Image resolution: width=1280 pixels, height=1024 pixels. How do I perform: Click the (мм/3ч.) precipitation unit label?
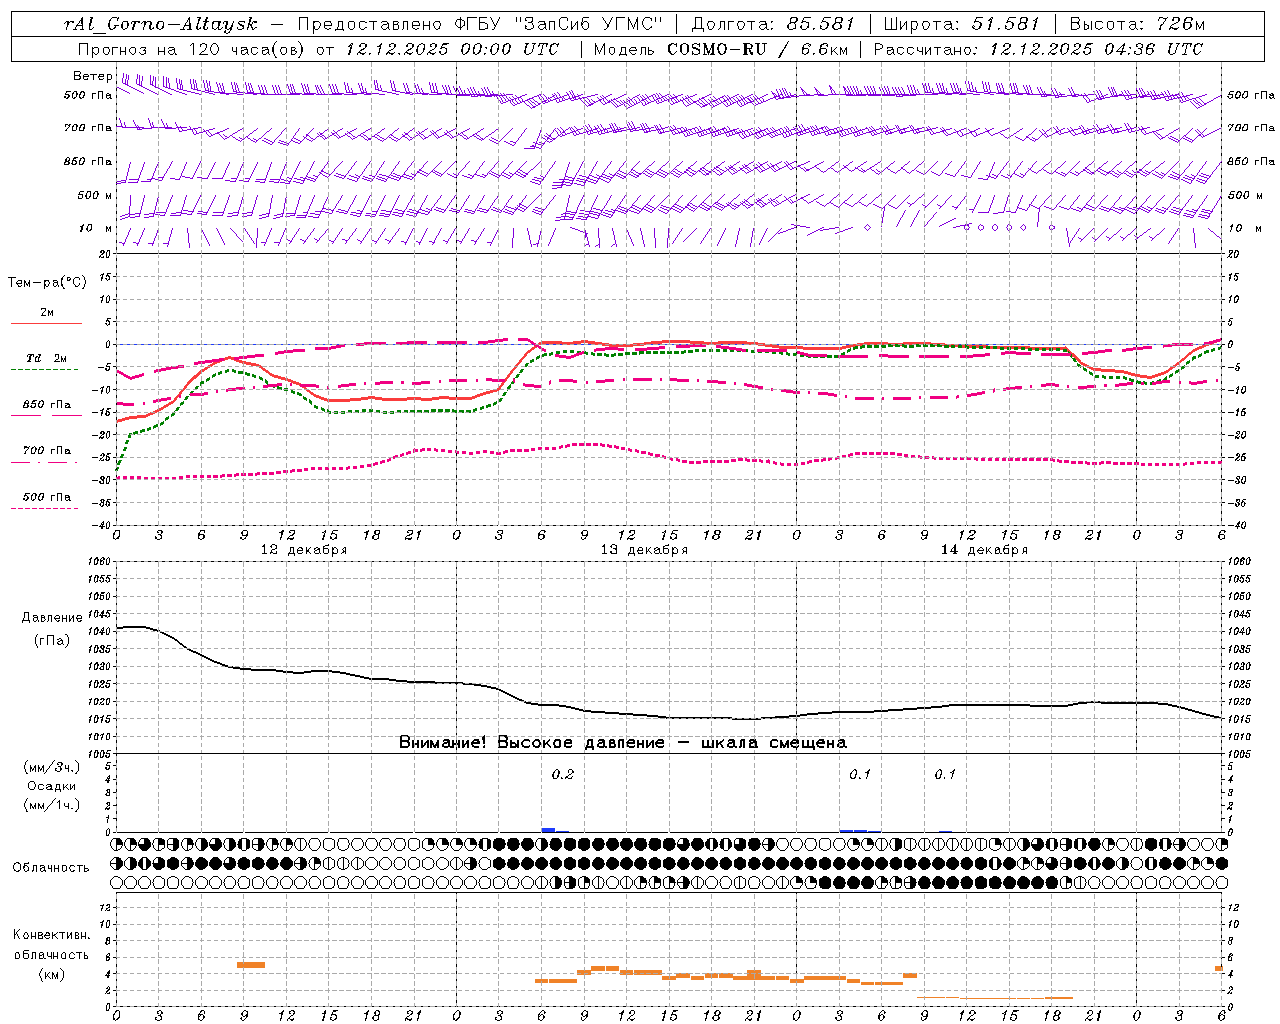point(52,767)
